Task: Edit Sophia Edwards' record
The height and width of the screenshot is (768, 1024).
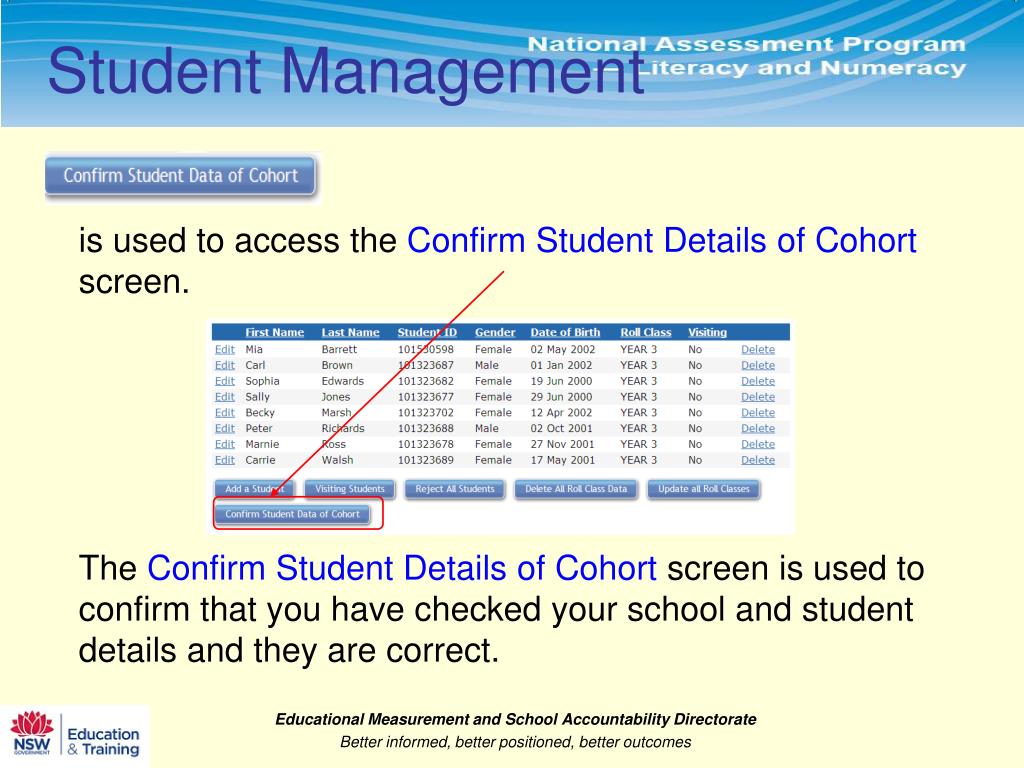Action: click(225, 381)
